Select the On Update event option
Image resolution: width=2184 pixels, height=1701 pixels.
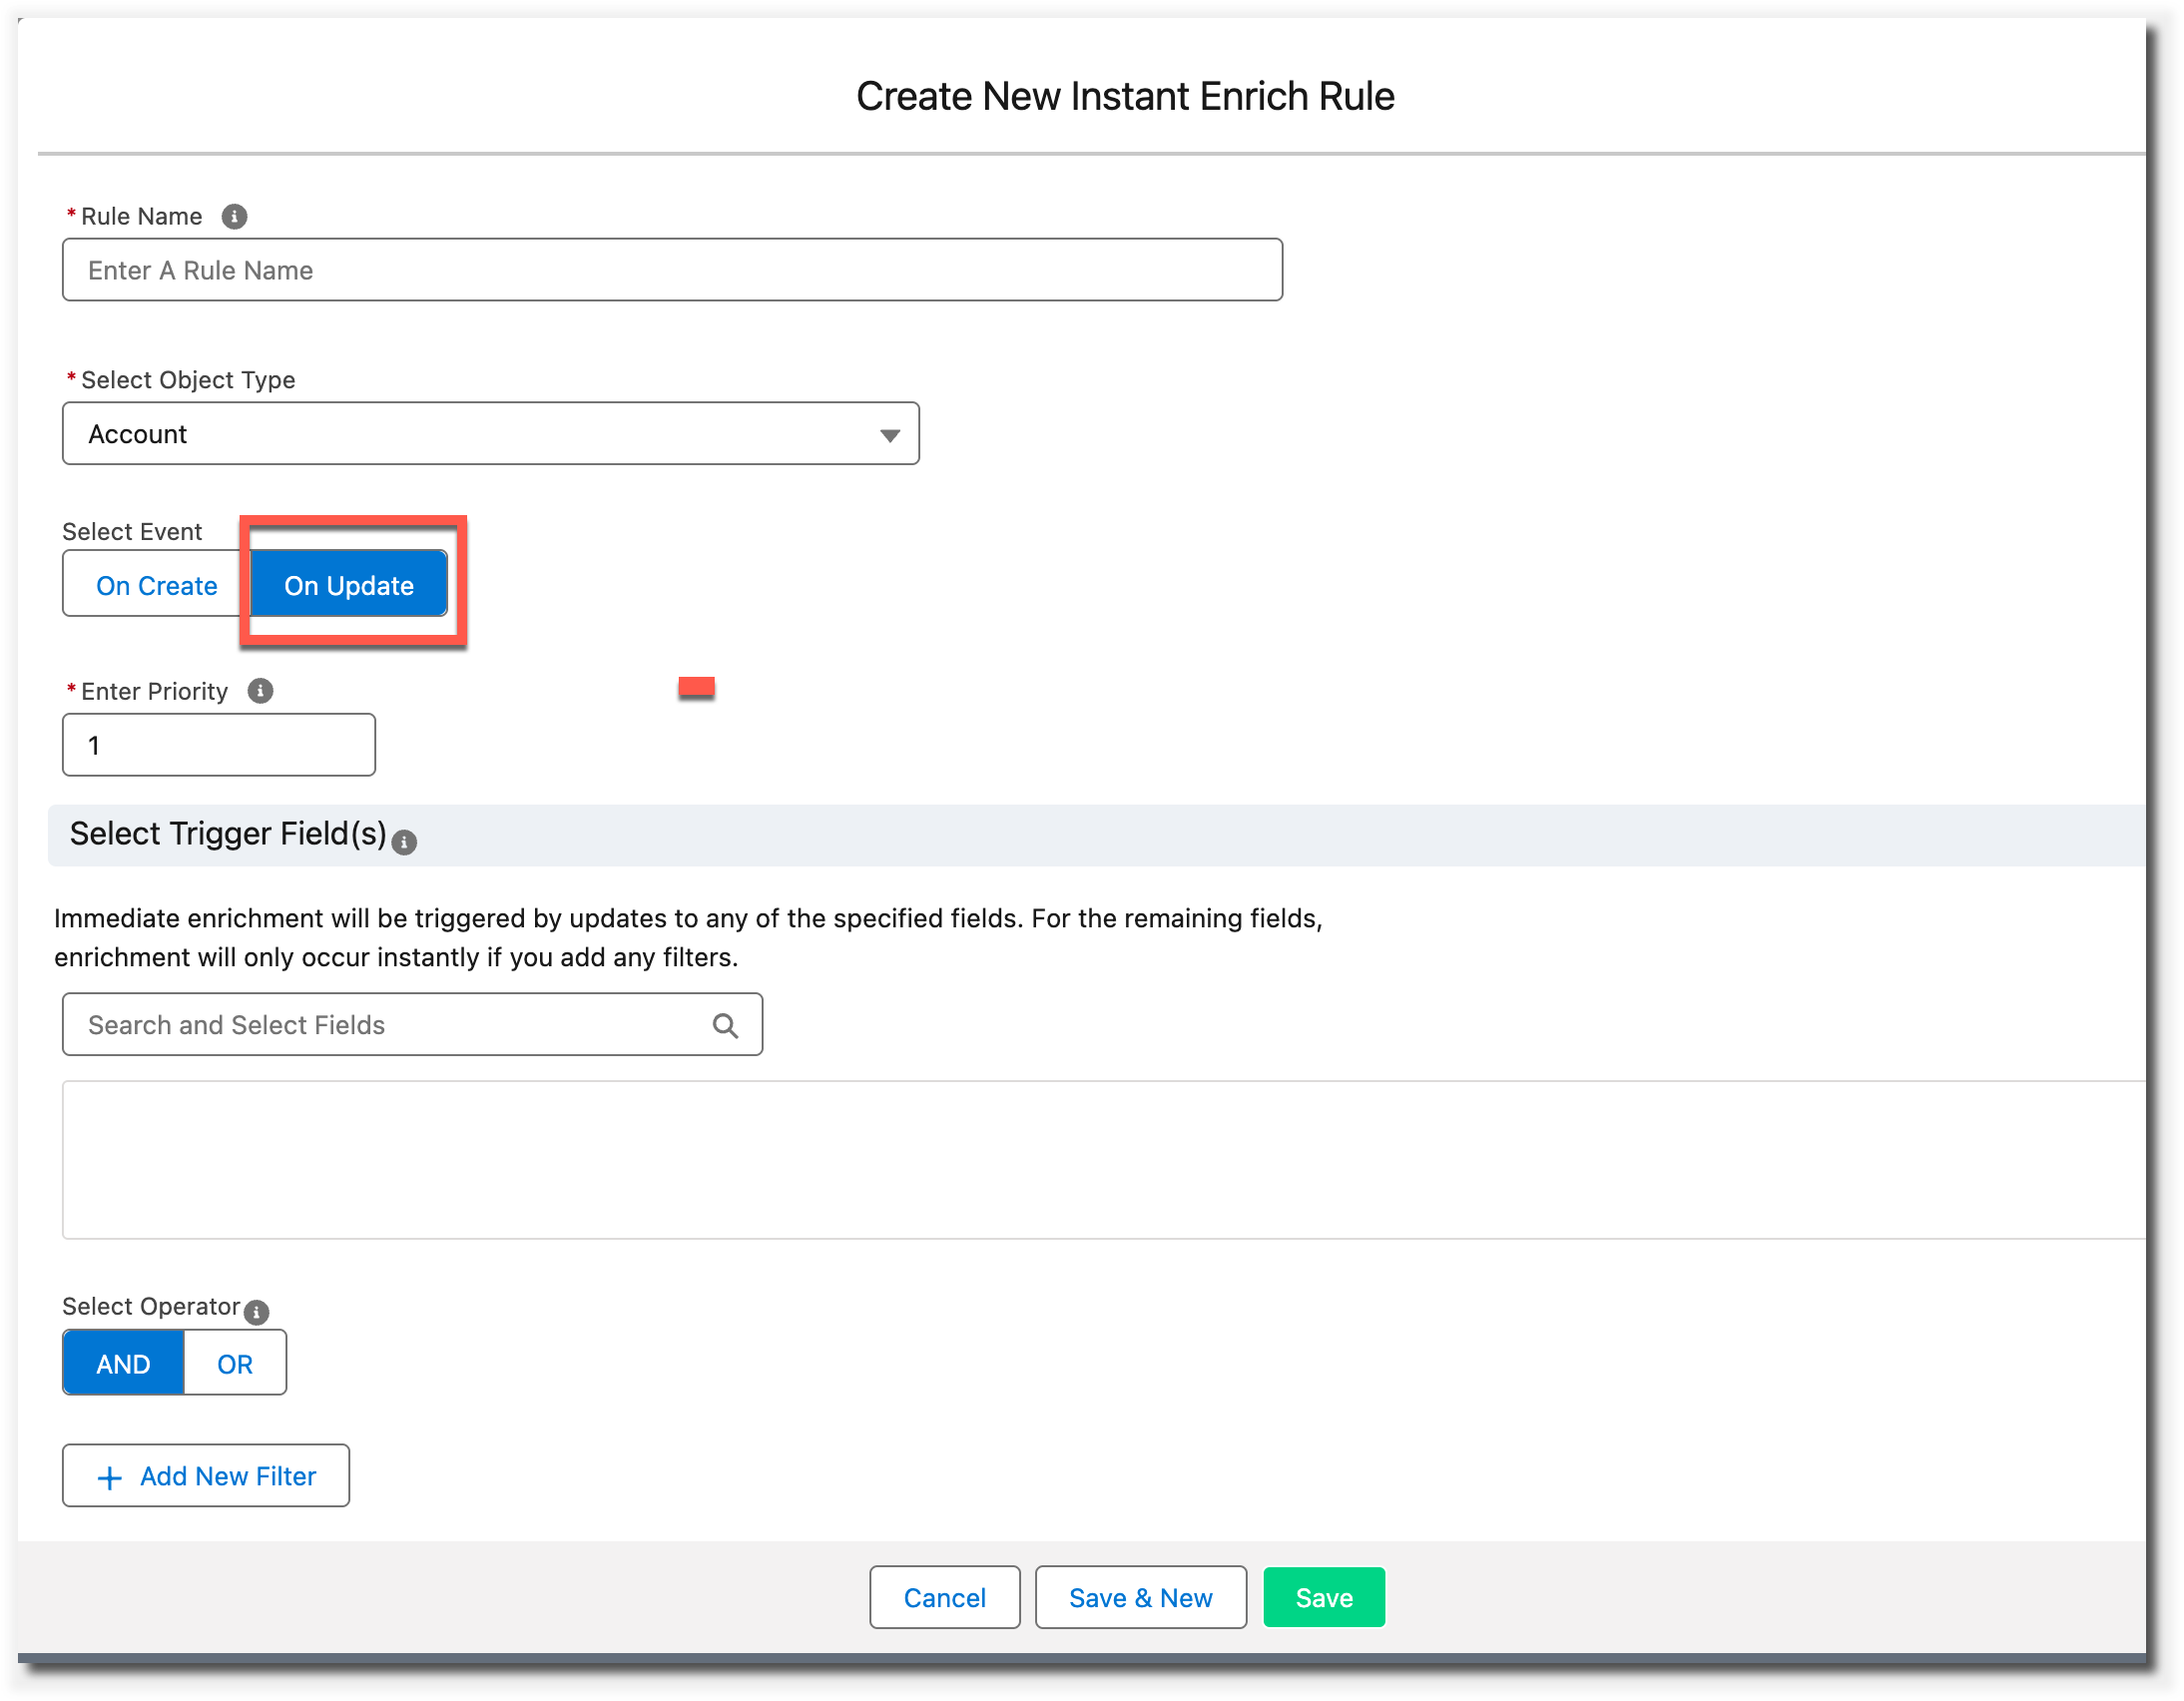(x=348, y=585)
